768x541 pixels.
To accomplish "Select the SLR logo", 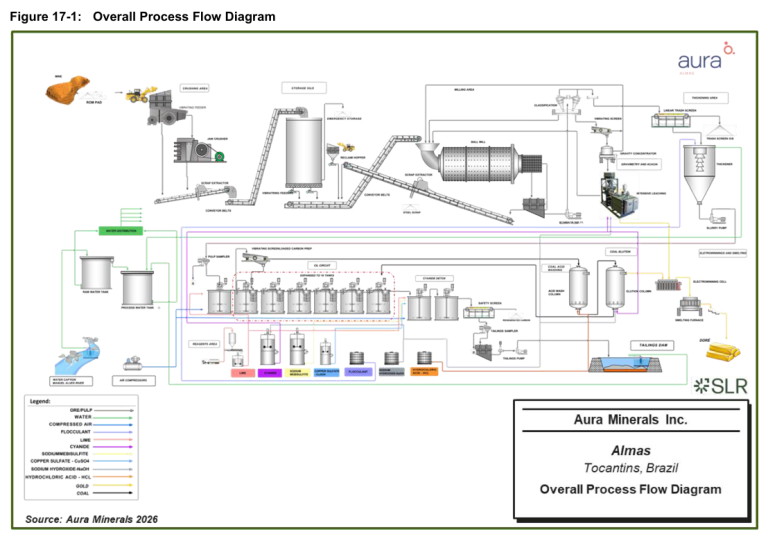I will pos(720,386).
